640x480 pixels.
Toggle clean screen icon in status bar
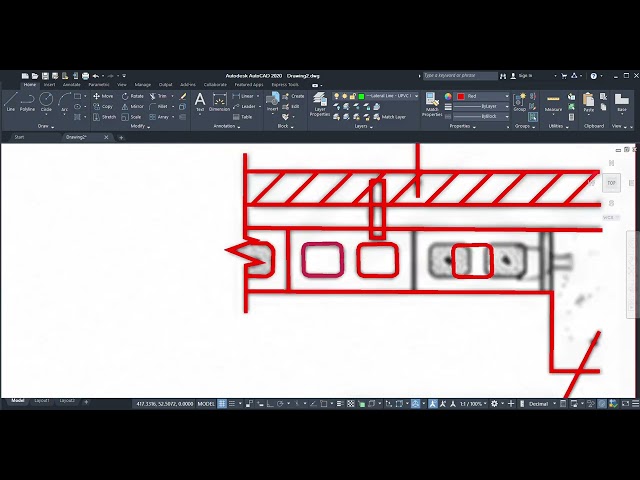coord(625,404)
